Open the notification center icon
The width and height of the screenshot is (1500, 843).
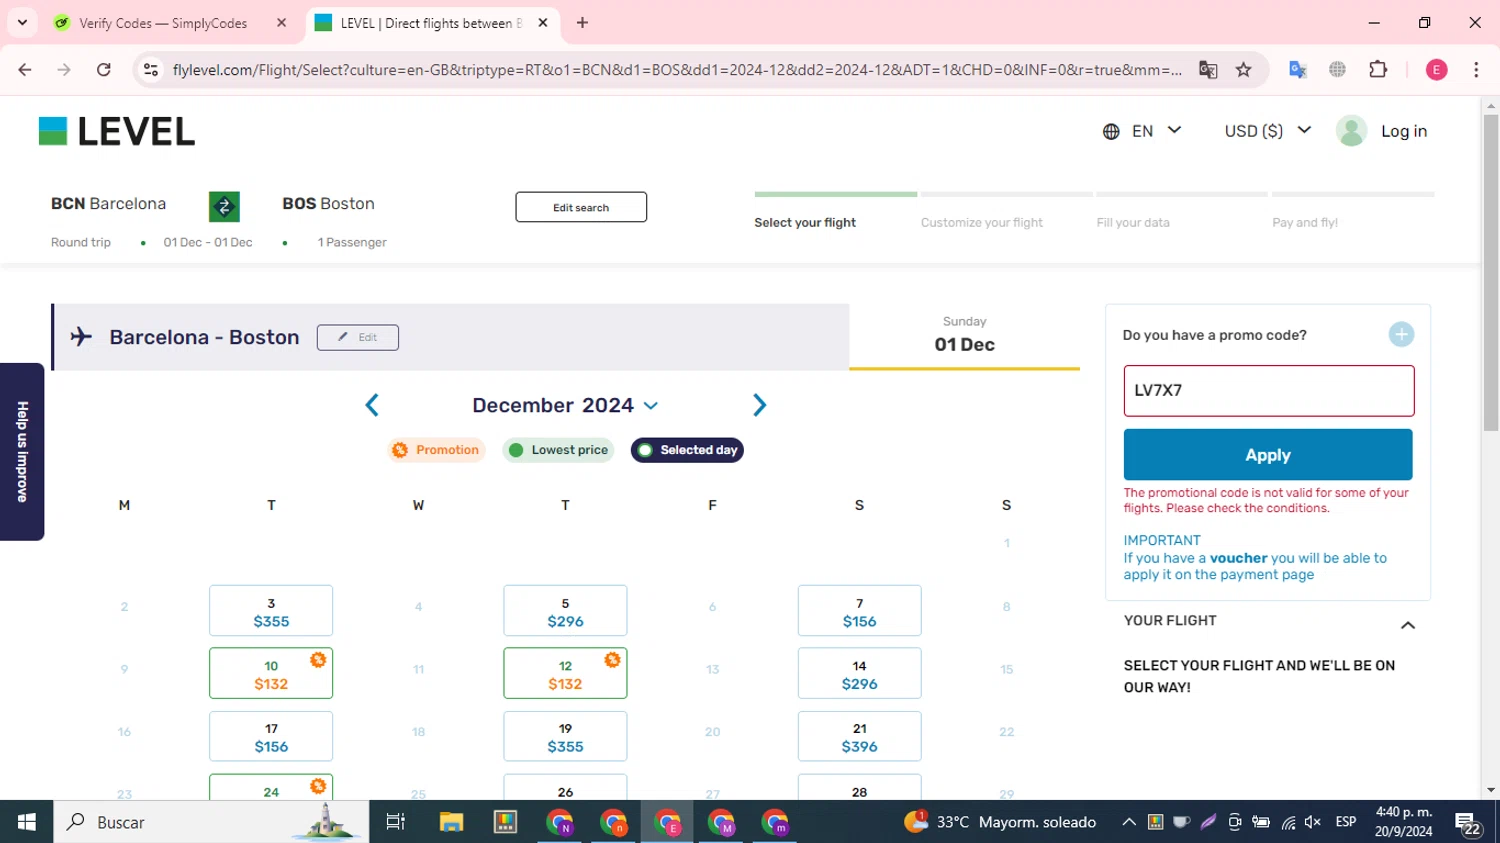(x=1468, y=823)
